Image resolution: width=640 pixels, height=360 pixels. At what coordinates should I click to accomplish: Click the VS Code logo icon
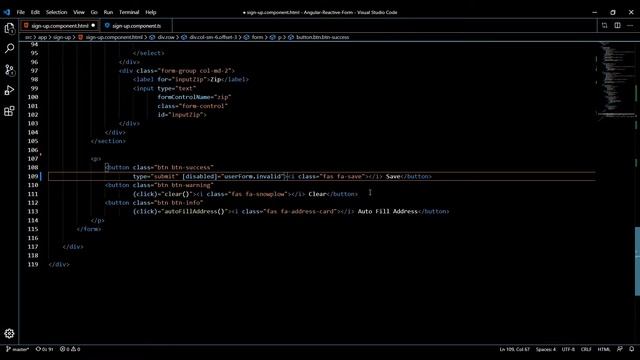pyautogui.click(x=7, y=12)
